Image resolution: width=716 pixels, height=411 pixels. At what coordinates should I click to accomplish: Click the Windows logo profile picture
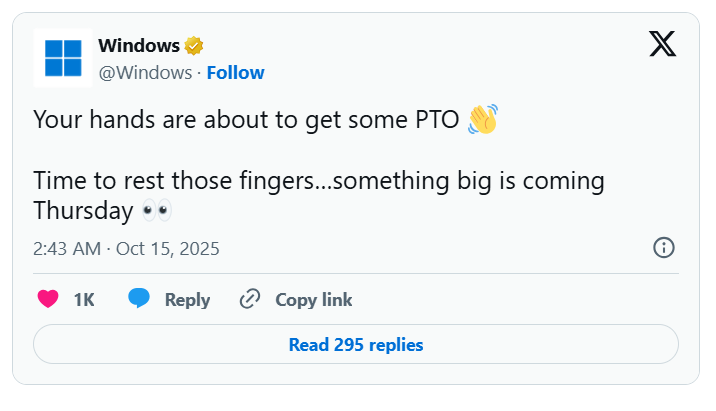[63, 58]
